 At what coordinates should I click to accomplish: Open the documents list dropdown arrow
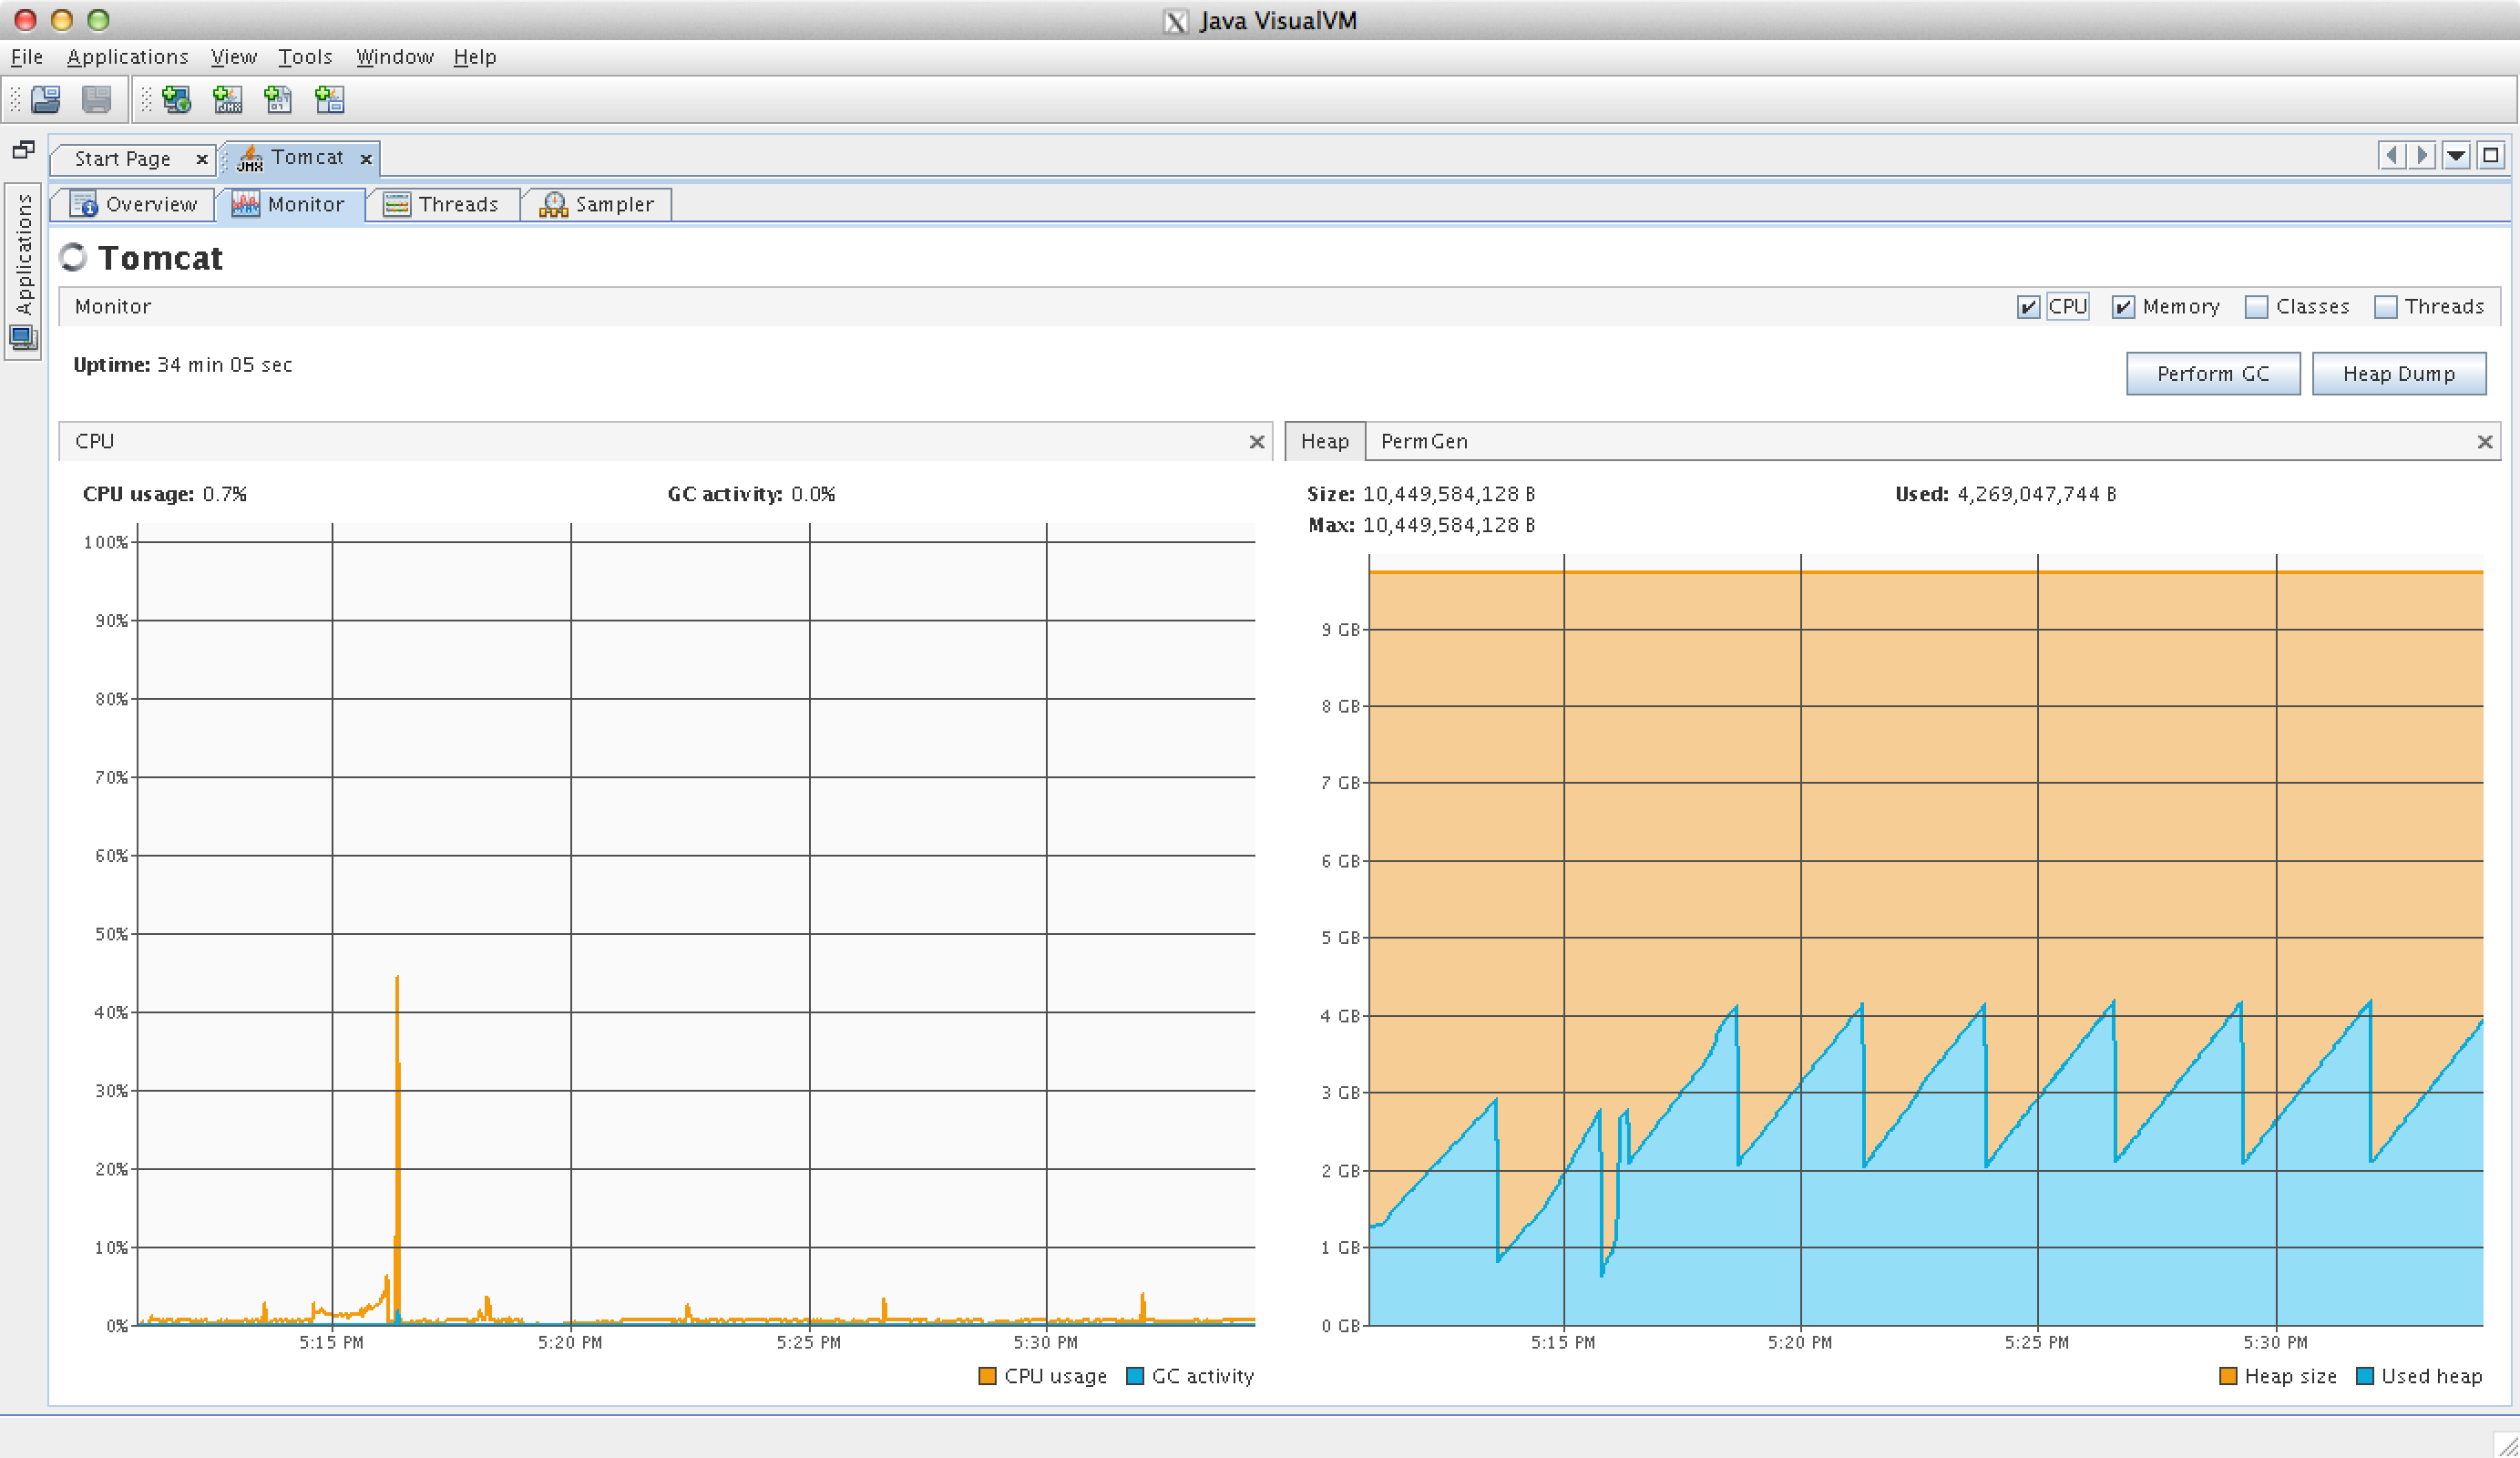(2456, 155)
